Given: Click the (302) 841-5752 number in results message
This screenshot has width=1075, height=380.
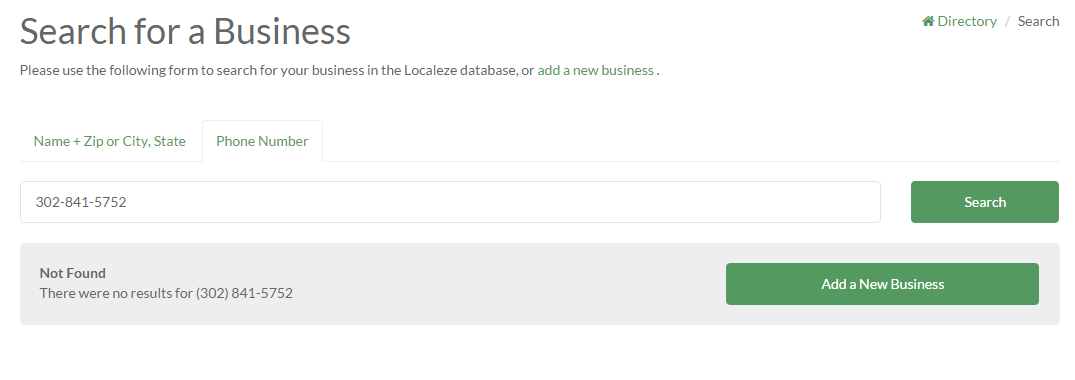Looking at the screenshot, I should click(x=244, y=293).
